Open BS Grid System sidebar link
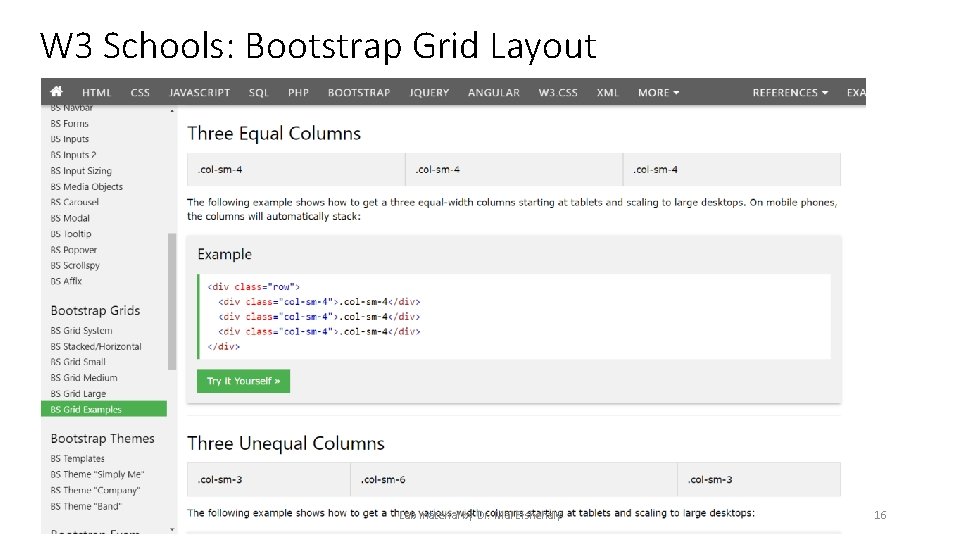The image size is (960, 540). tap(81, 331)
